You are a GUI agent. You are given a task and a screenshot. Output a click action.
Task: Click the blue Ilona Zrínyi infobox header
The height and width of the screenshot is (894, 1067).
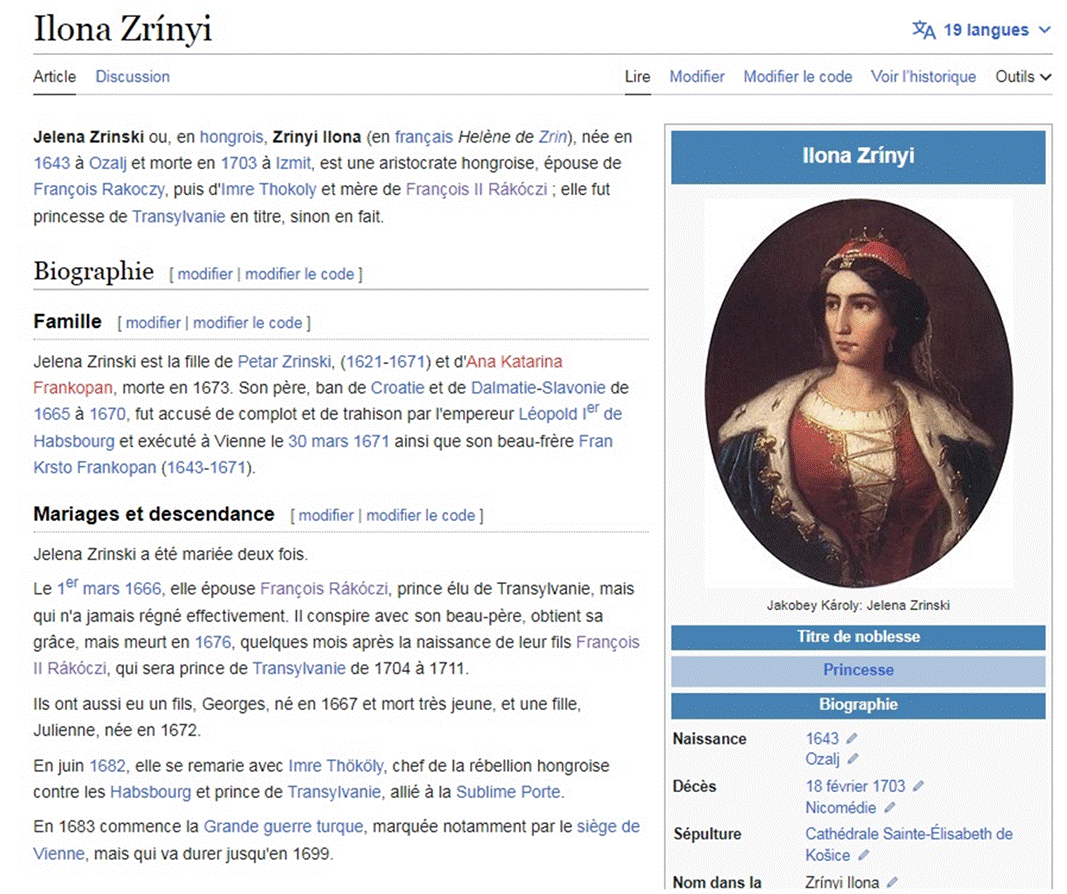tap(858, 156)
